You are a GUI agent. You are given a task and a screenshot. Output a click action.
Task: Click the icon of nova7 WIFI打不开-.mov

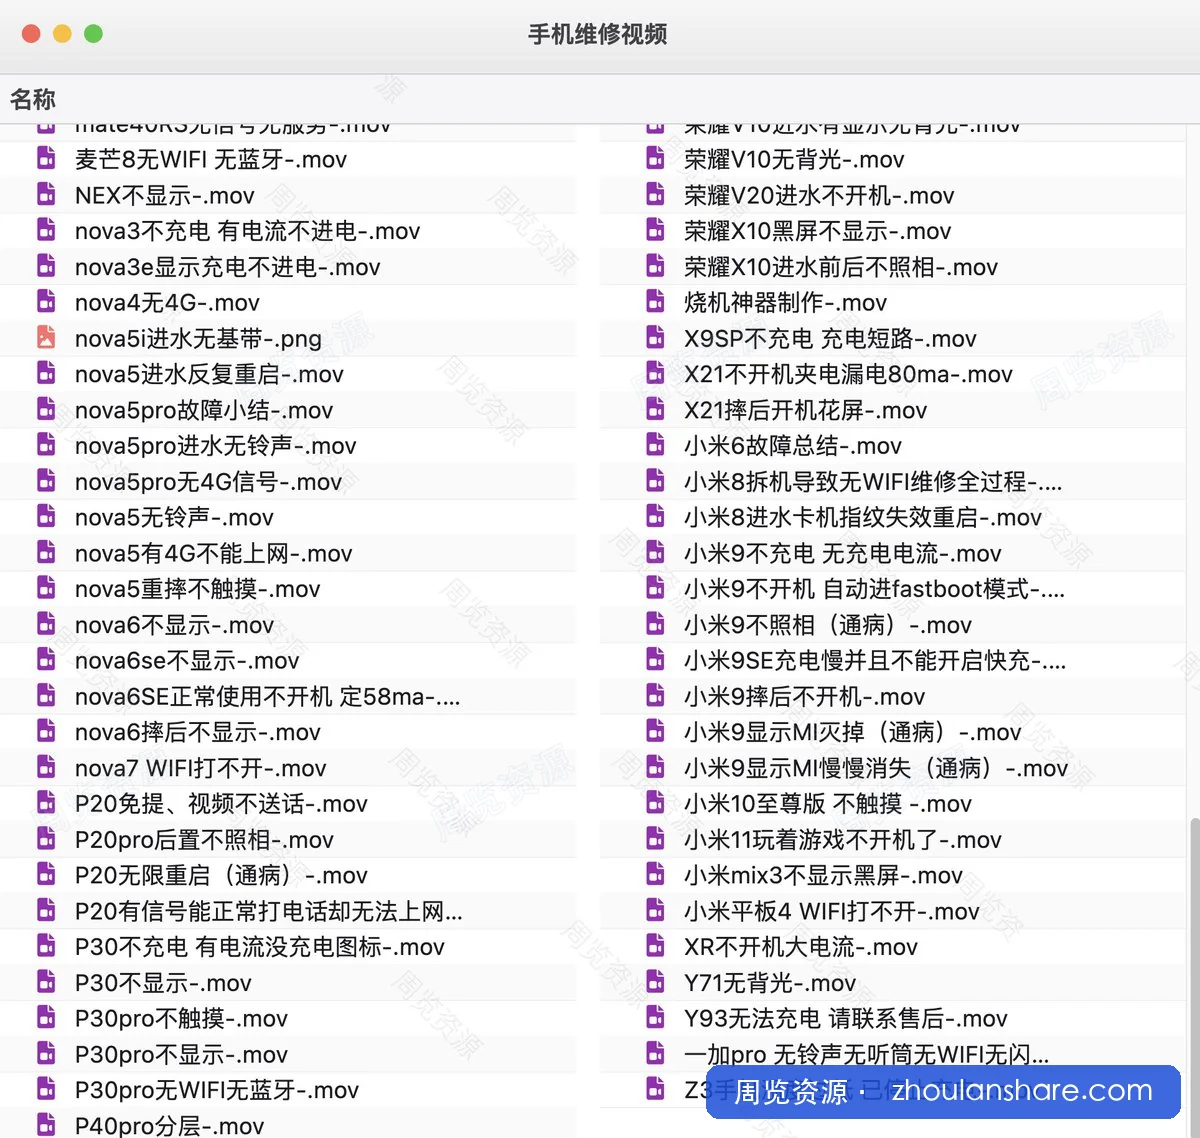pos(46,767)
